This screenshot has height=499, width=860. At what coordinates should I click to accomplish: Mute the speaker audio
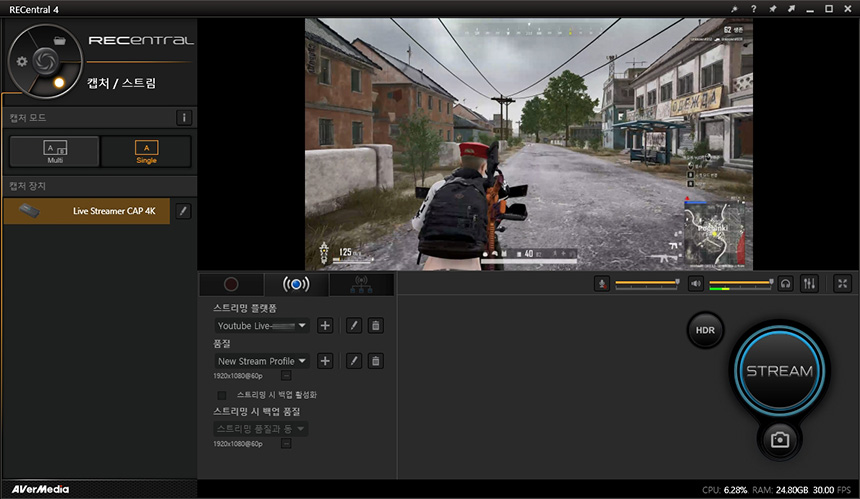[695, 284]
